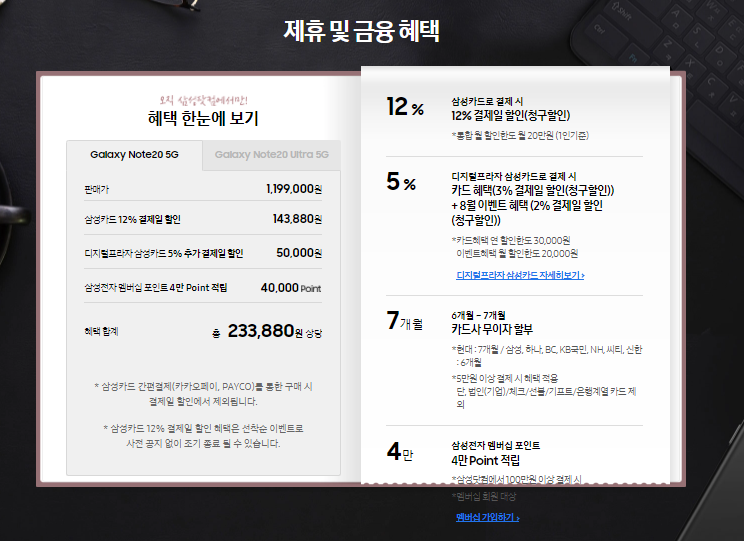Select the 멤버십 회원 대상 note
This screenshot has width=744, height=541.
484,496
